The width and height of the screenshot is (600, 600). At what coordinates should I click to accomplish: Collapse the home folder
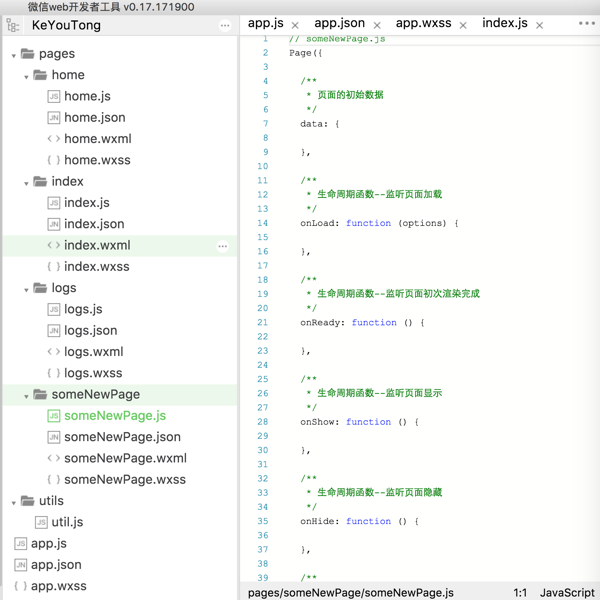(26, 77)
